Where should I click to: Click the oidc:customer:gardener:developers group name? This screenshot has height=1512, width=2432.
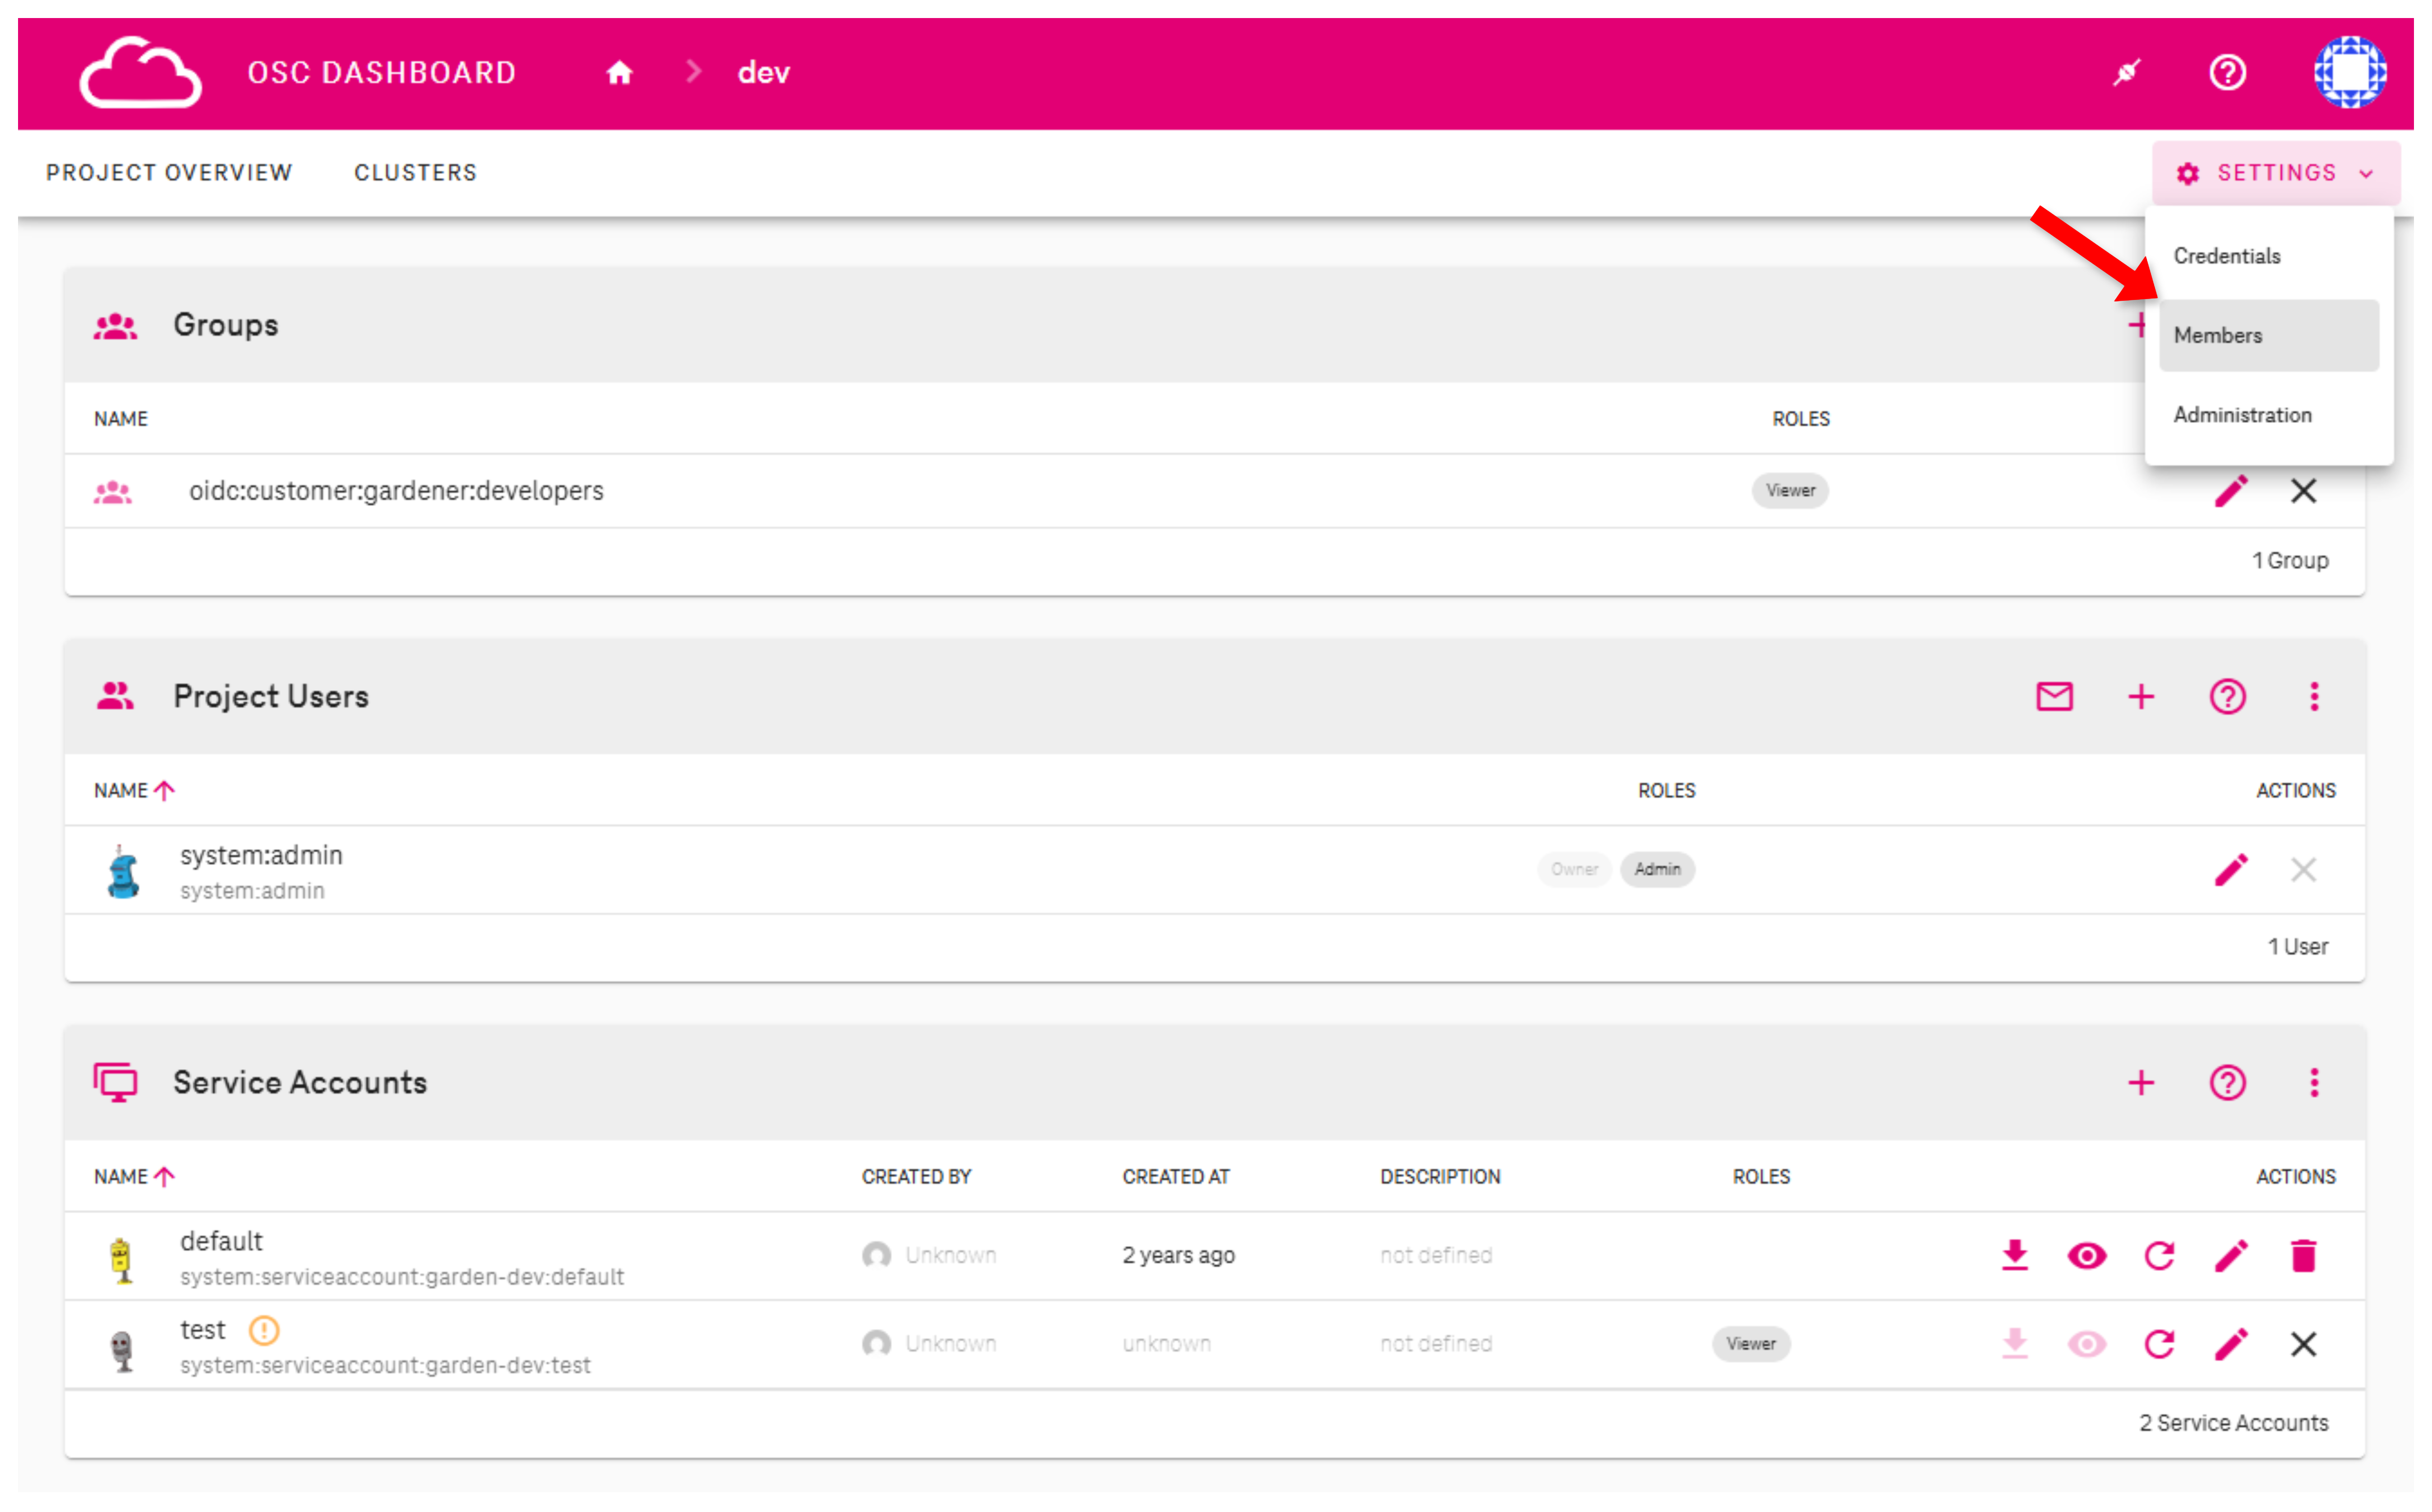[x=396, y=491]
